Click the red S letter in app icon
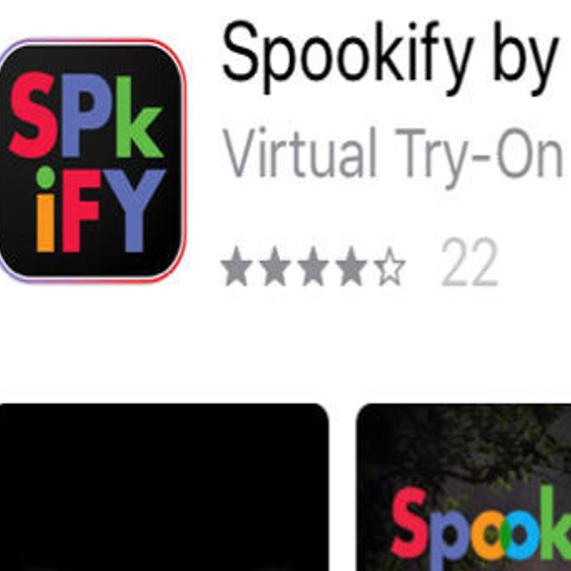The width and height of the screenshot is (571, 571). coord(32,114)
